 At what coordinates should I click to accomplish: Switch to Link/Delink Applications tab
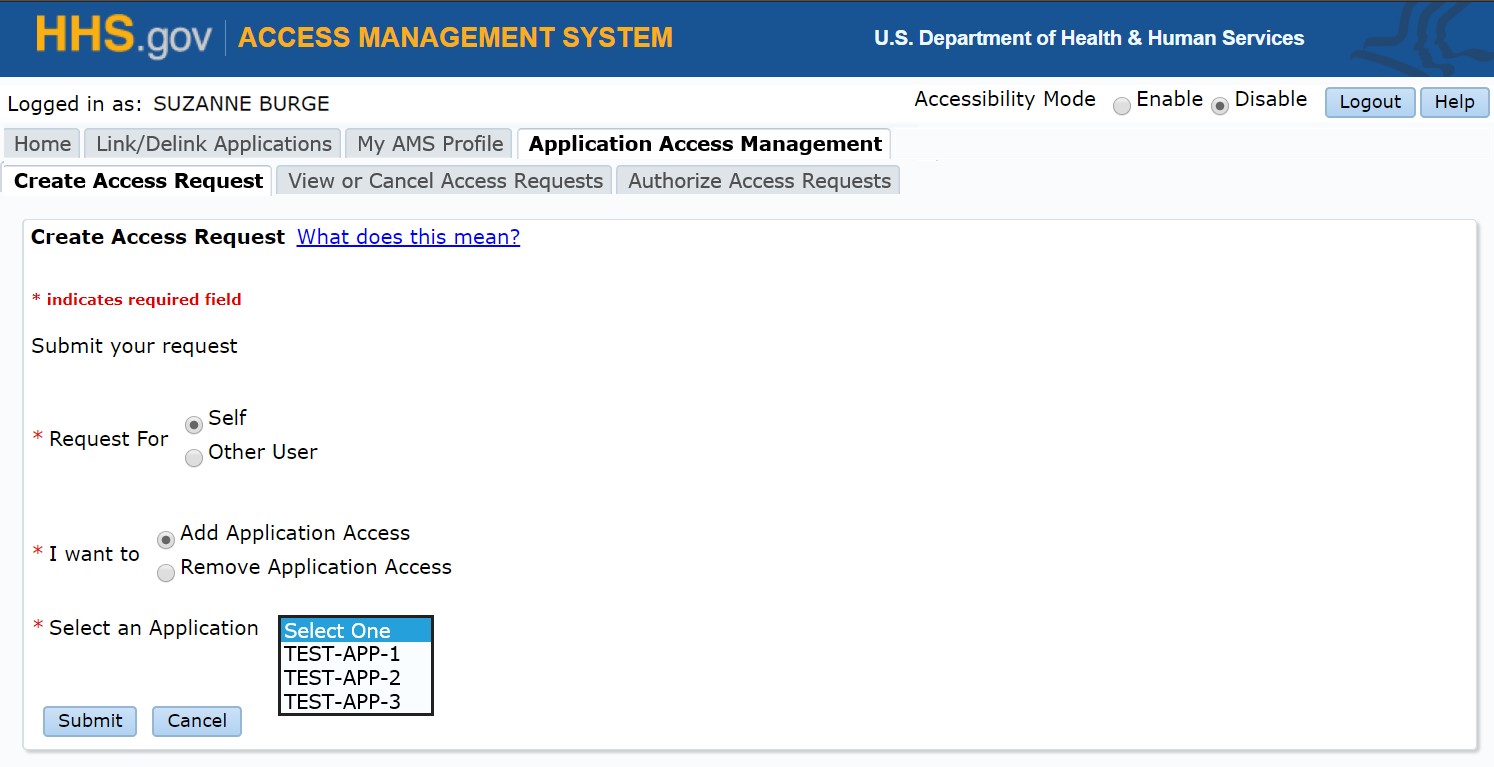[213, 144]
